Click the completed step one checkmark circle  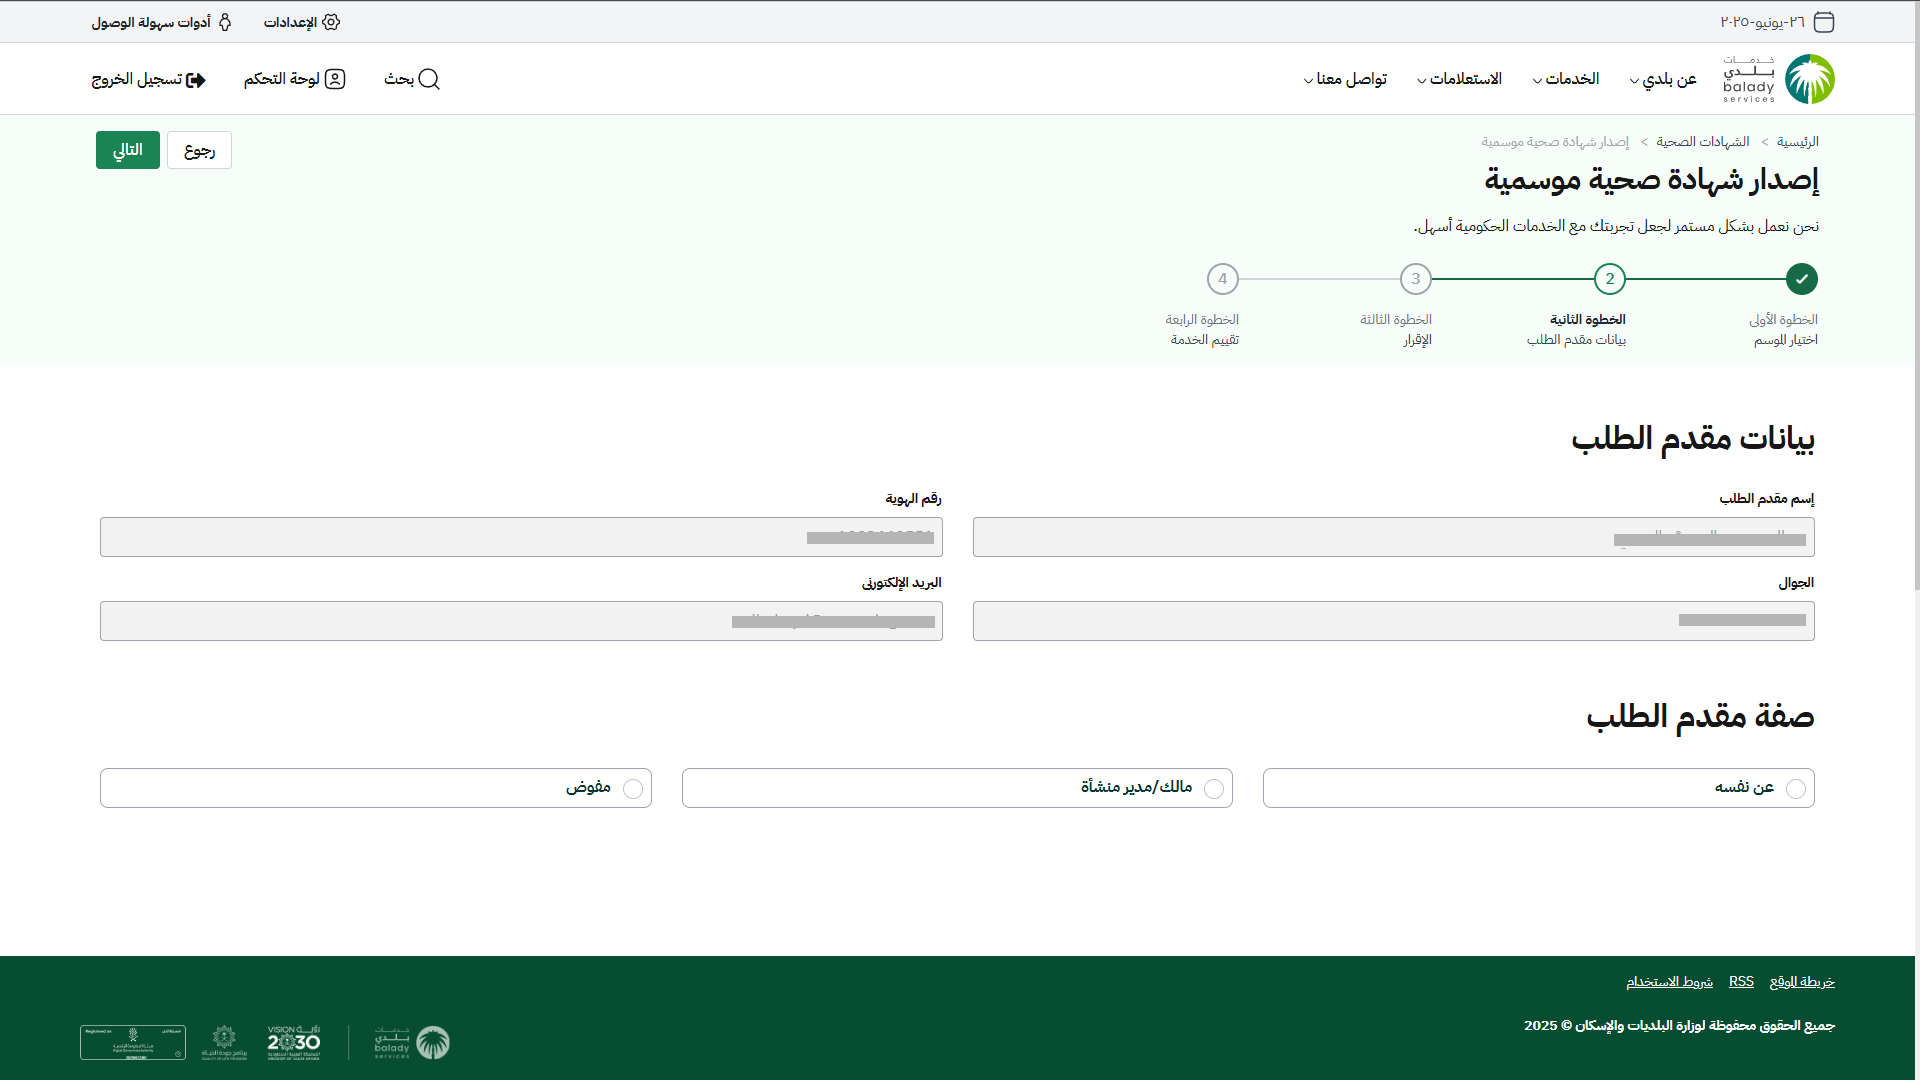click(1801, 279)
